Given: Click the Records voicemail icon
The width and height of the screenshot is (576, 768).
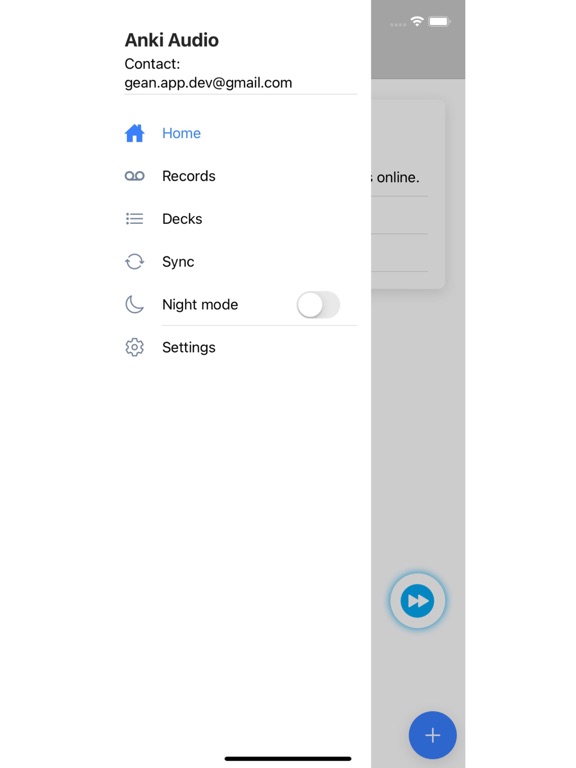Looking at the screenshot, I should tap(134, 176).
